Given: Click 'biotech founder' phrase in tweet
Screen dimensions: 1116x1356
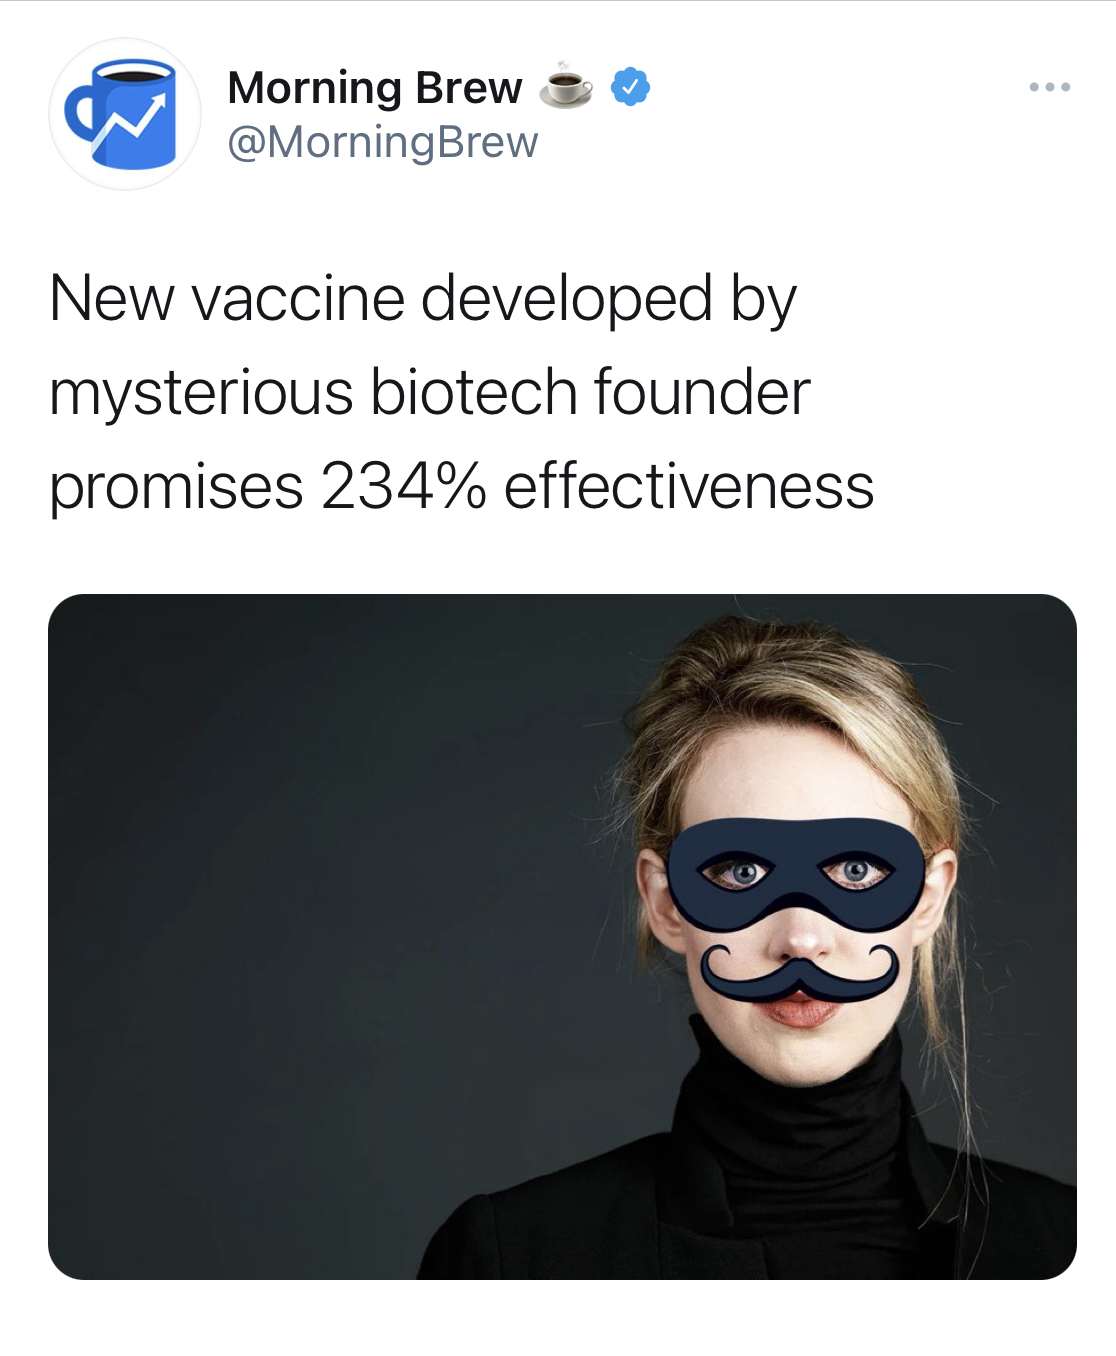Looking at the screenshot, I should 590,392.
